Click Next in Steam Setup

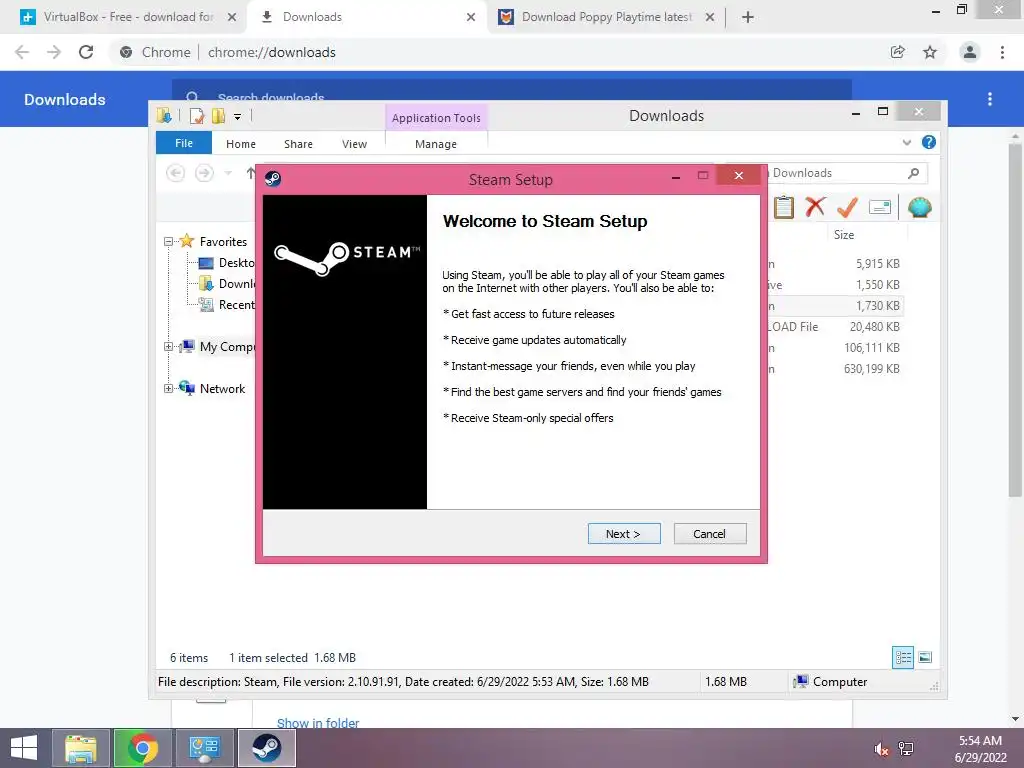click(624, 534)
